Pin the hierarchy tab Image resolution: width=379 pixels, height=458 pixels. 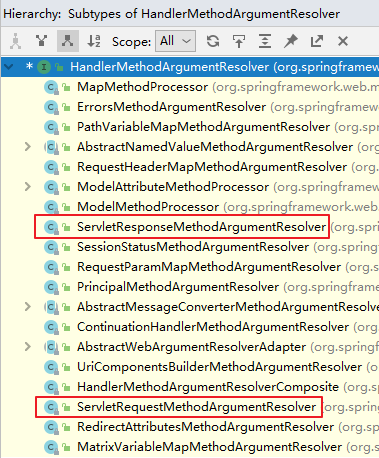291,41
